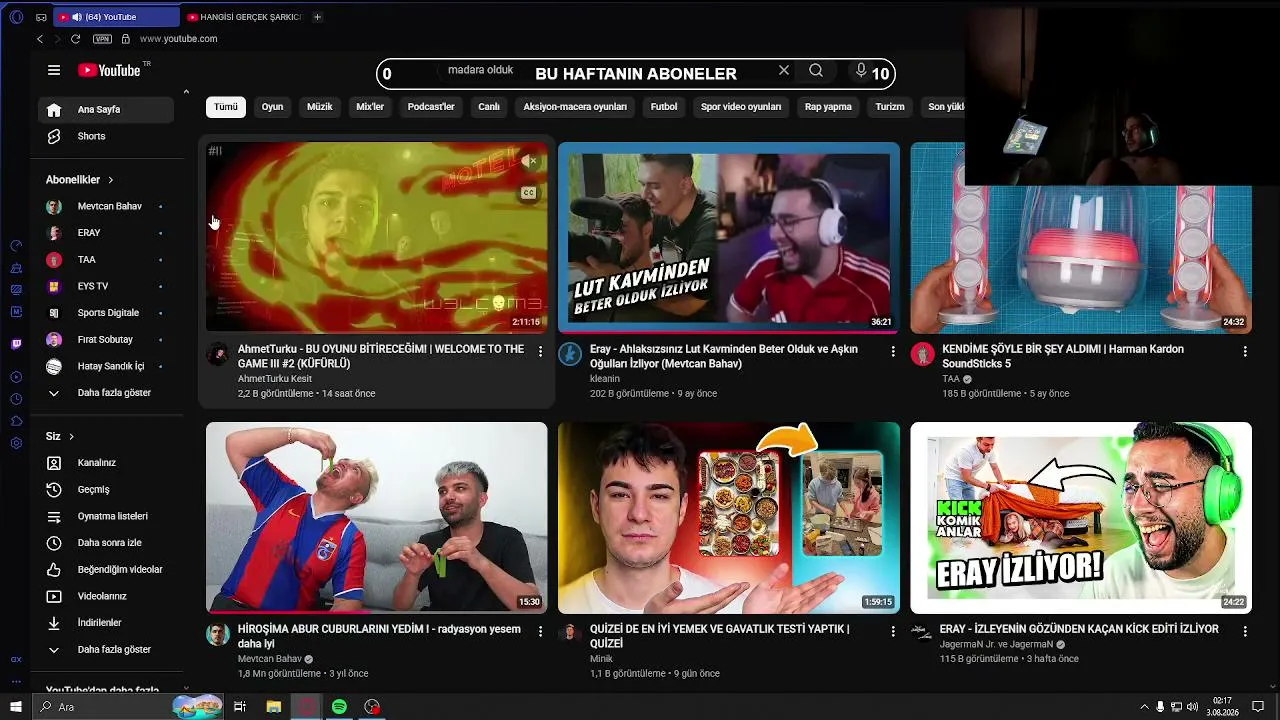Open the GX Corner icon beside the tabs
Image resolution: width=1280 pixels, height=720 pixels.
(x=41, y=17)
